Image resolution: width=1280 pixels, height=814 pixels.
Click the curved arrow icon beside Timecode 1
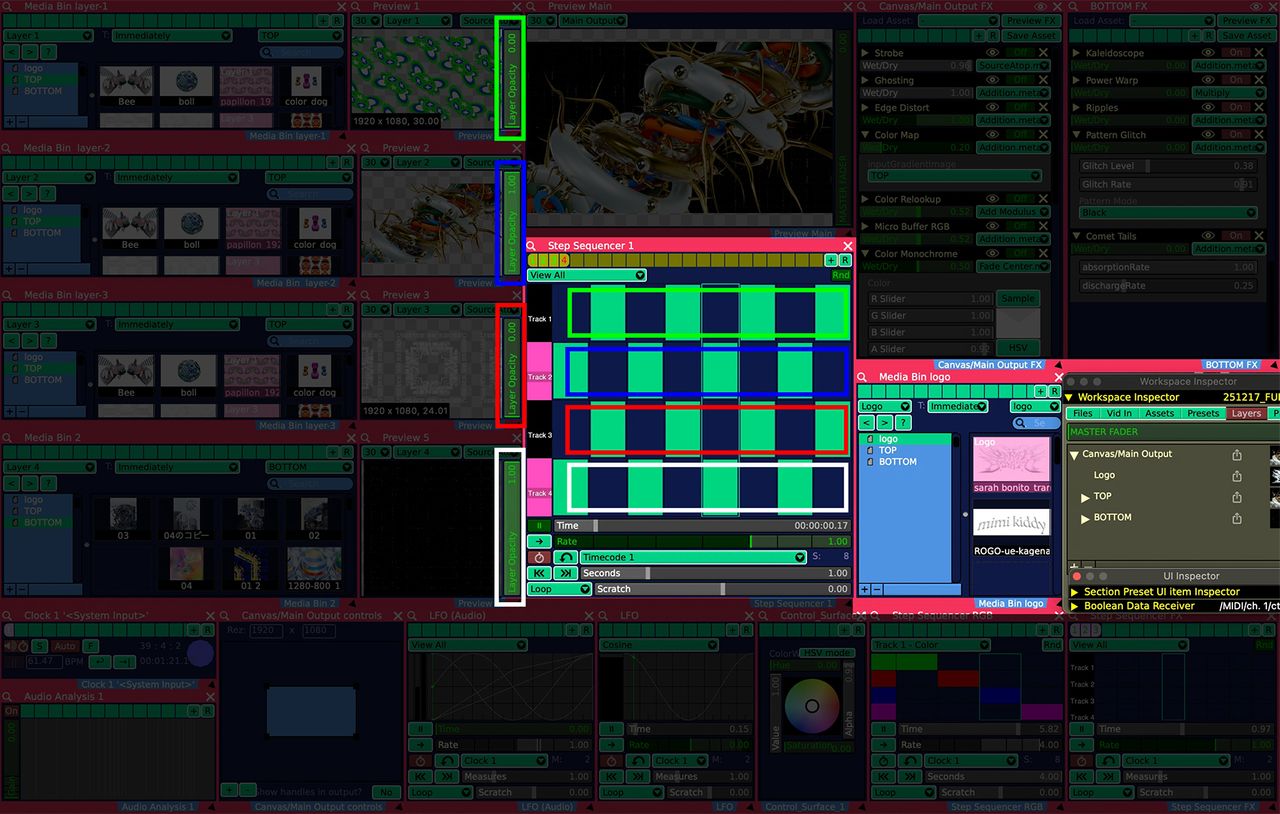pyautogui.click(x=566, y=557)
